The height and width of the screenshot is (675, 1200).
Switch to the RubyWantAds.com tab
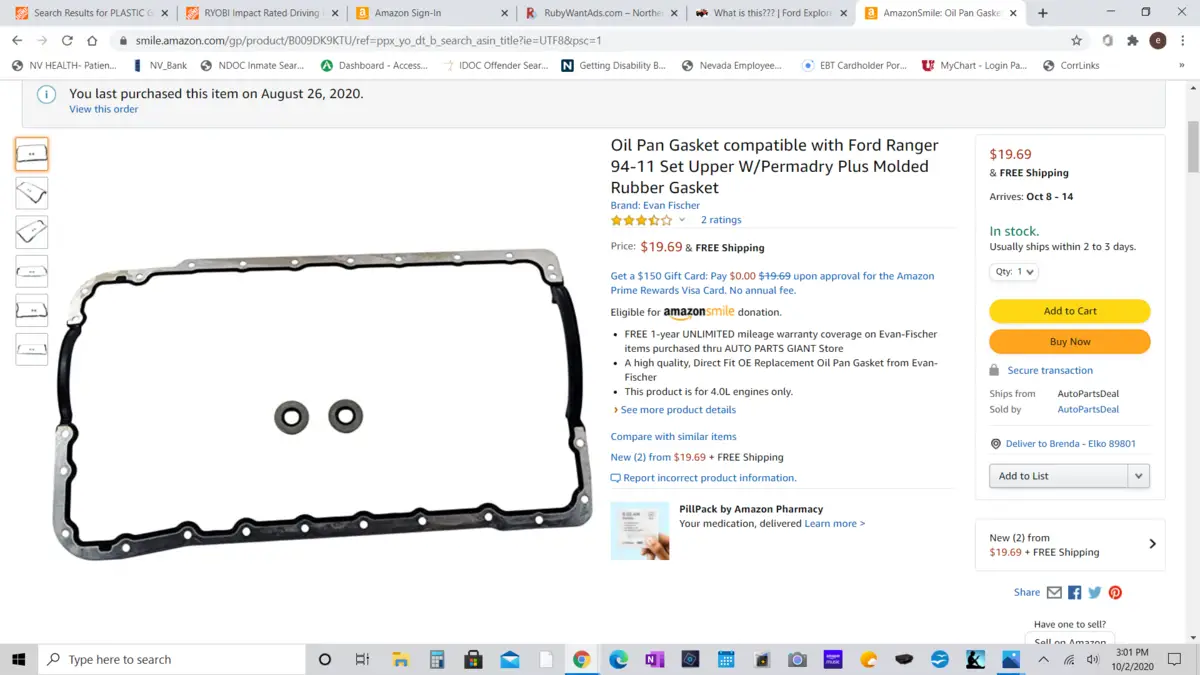pyautogui.click(x=604, y=13)
